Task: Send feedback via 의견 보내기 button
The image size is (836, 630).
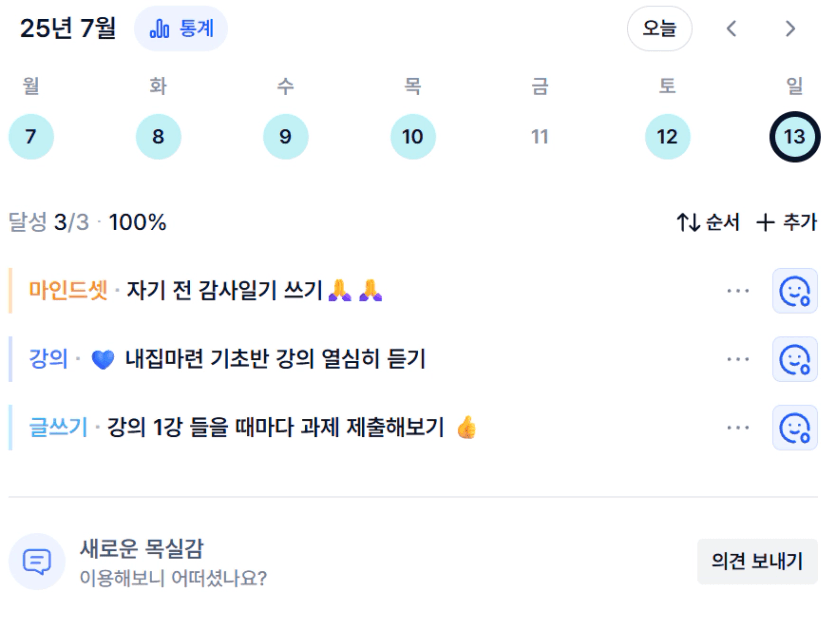Action: [757, 561]
